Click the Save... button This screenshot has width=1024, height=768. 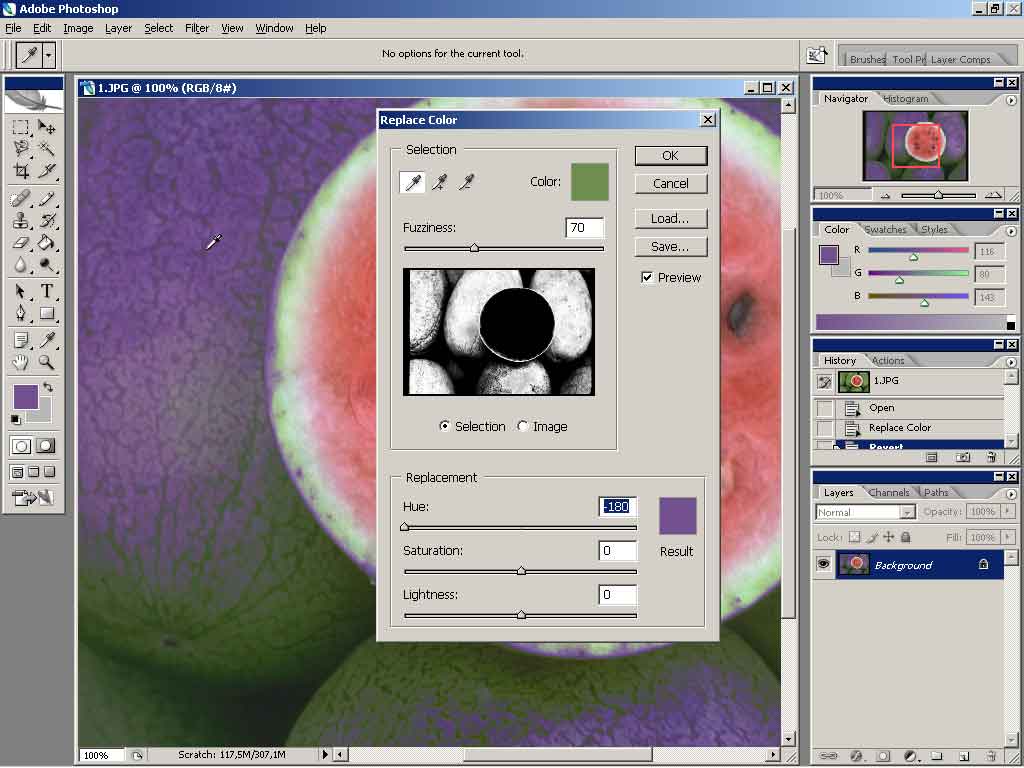671,247
